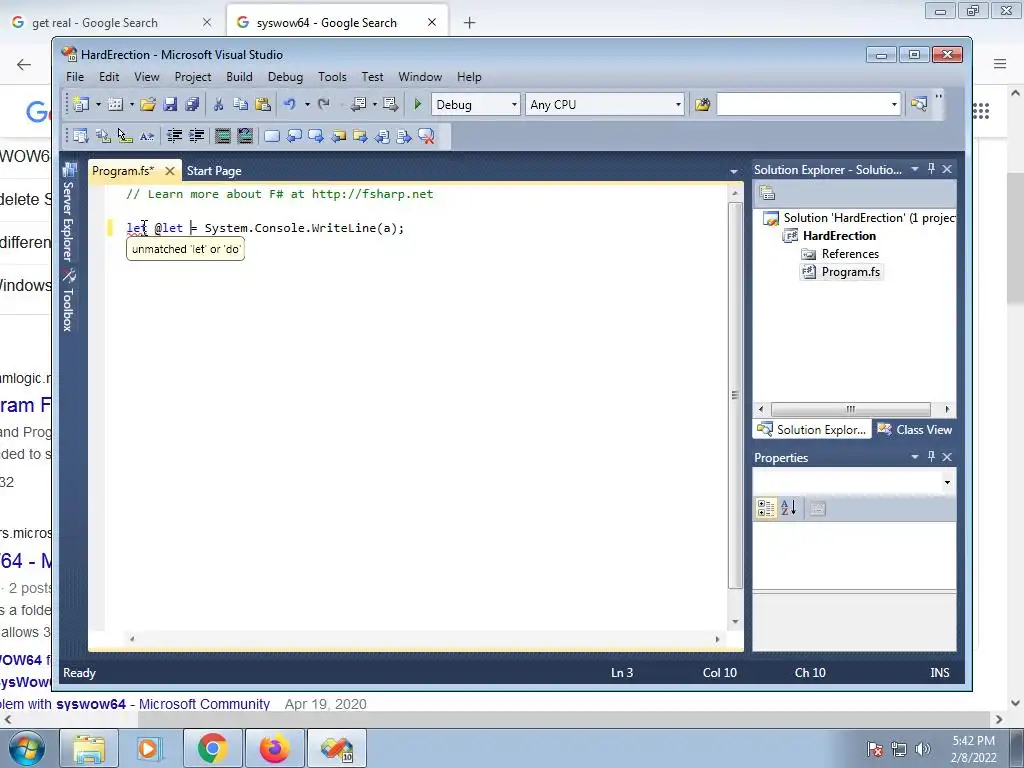Click the Display Word Completion icon
Image resolution: width=1024 pixels, height=768 pixels.
[147, 136]
